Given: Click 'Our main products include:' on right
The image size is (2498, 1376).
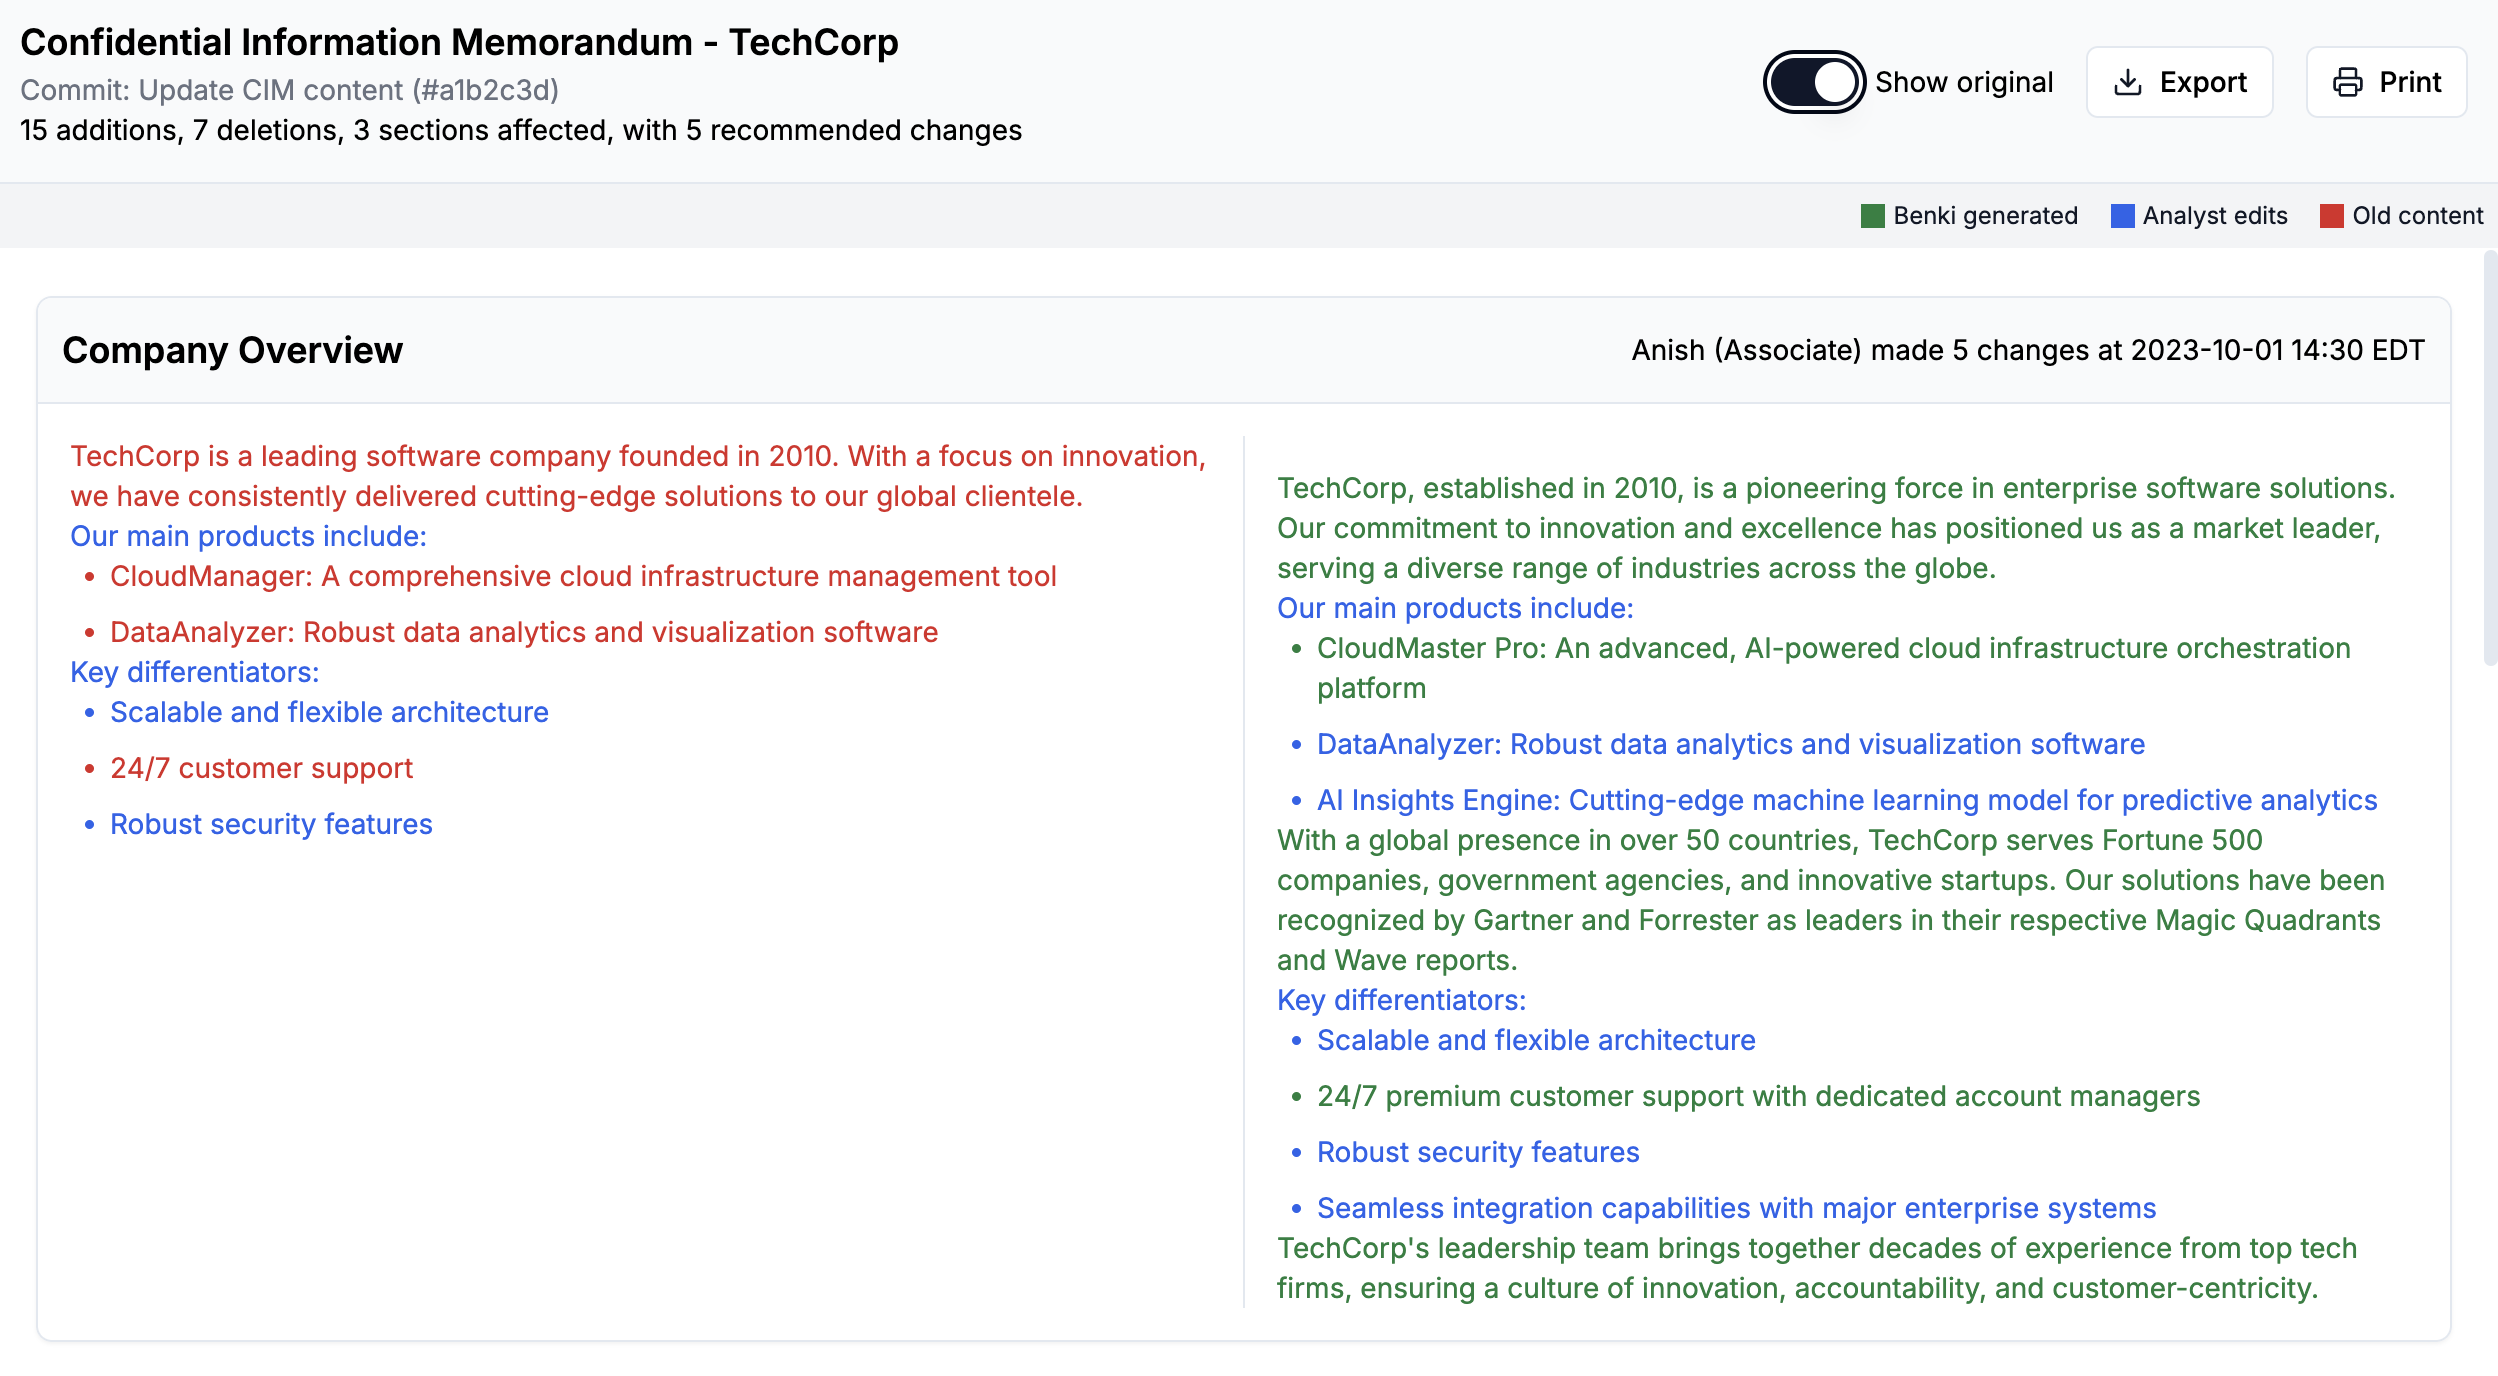Looking at the screenshot, I should point(1455,608).
